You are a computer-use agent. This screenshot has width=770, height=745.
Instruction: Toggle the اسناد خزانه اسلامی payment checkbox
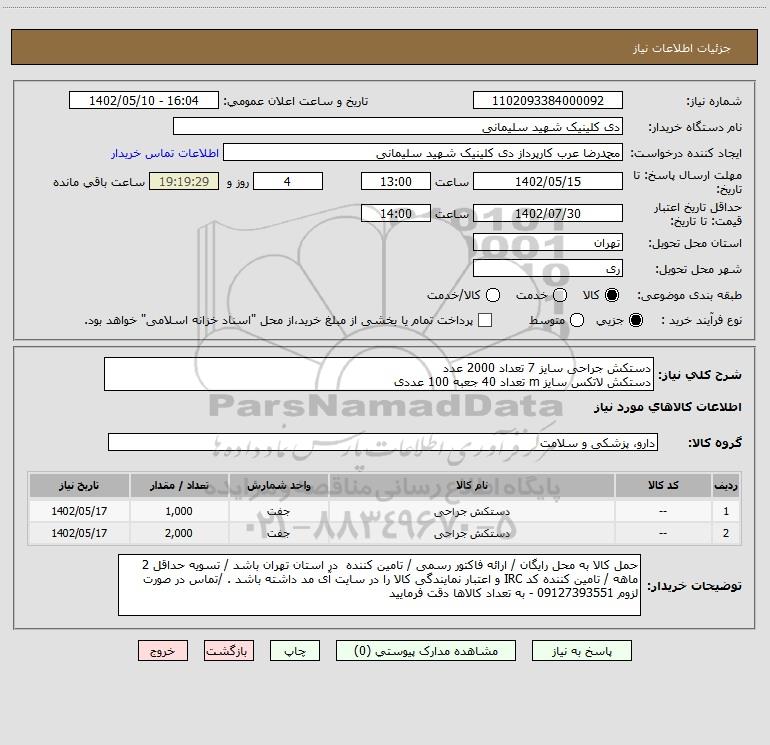tap(485, 320)
